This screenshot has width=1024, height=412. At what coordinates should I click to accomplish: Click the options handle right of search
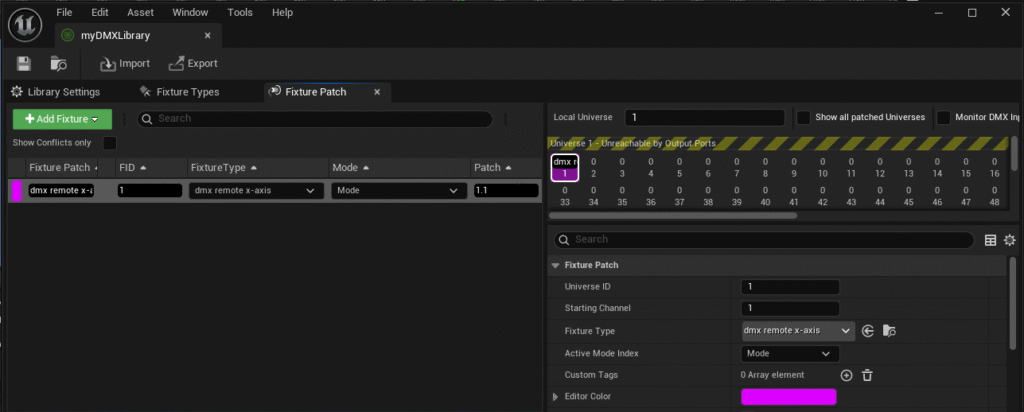(505, 119)
